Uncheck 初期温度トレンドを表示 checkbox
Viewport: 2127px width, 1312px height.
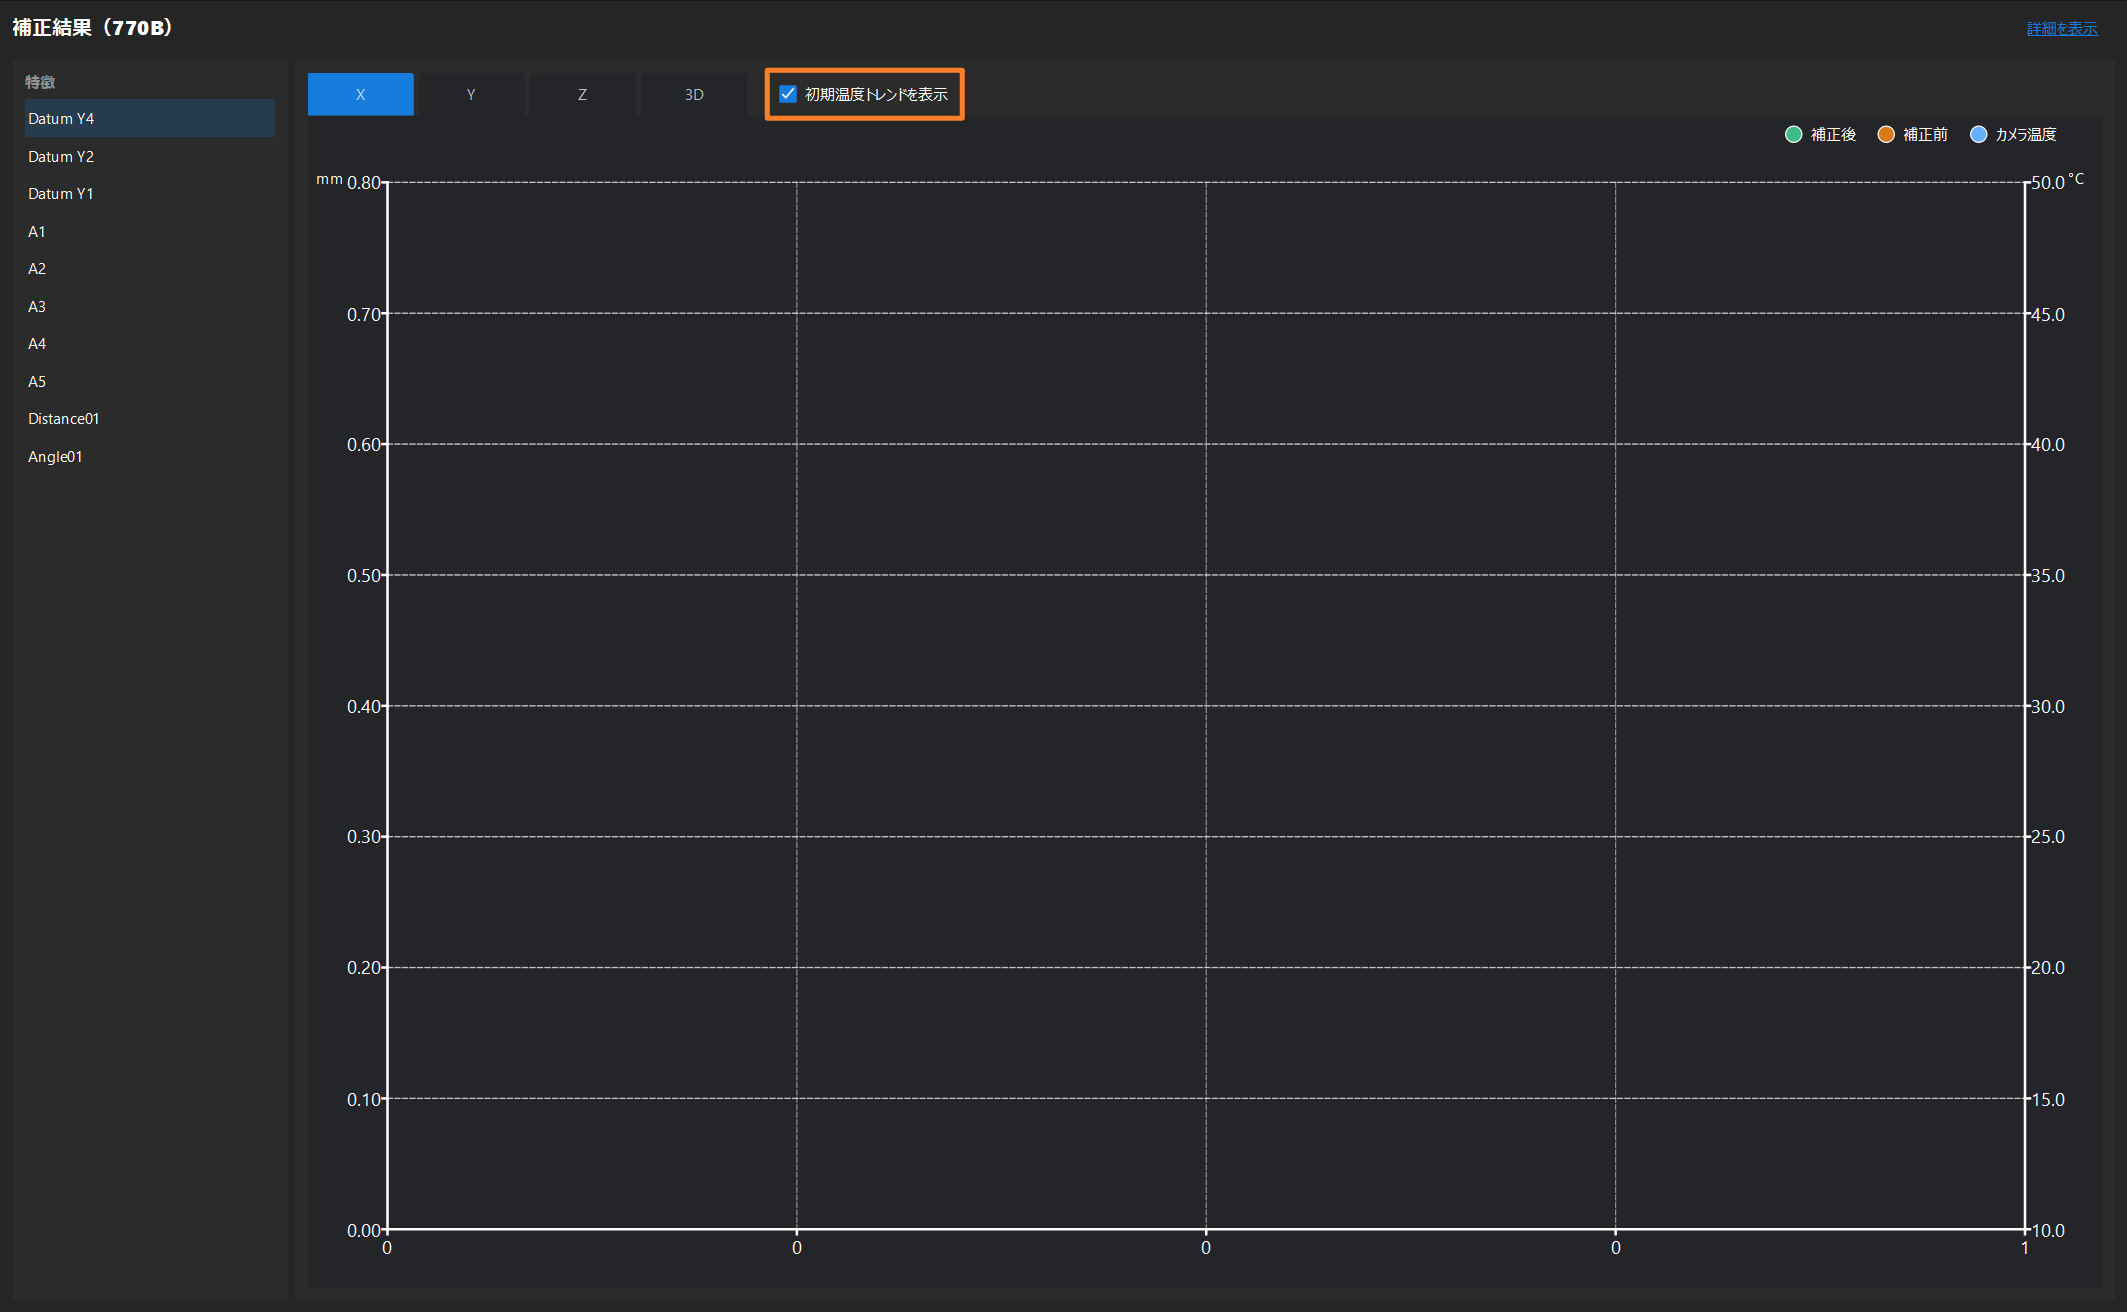[x=788, y=94]
